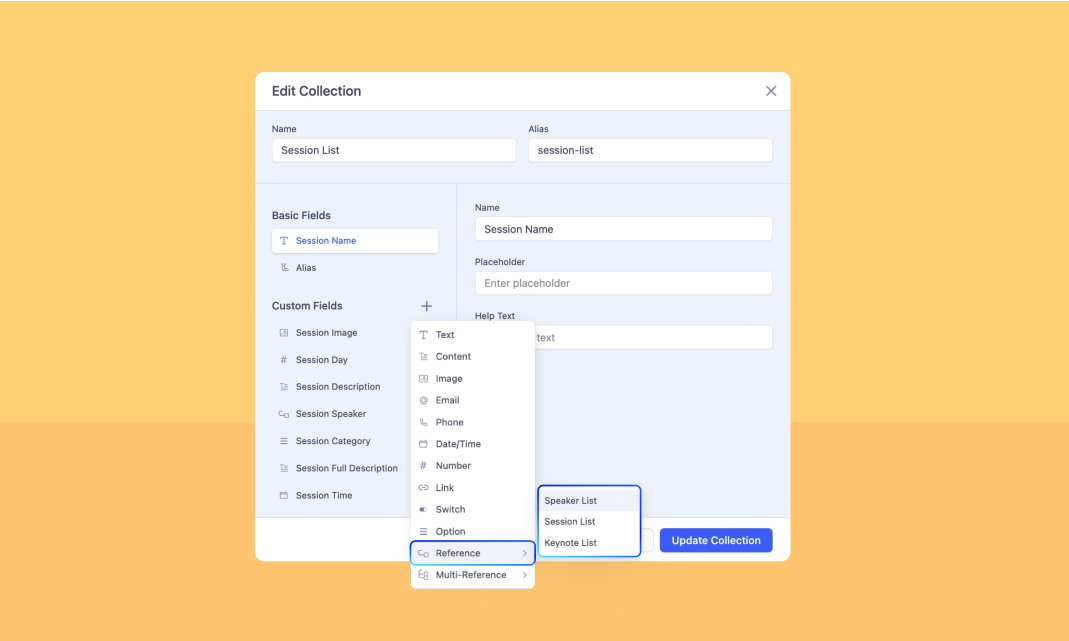
Task: Click the Image type icon in the menu
Action: (x=423, y=378)
